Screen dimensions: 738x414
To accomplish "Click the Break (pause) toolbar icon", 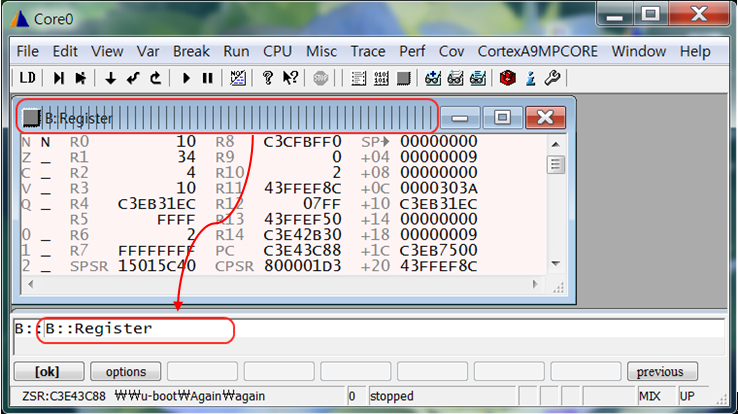I will point(207,77).
